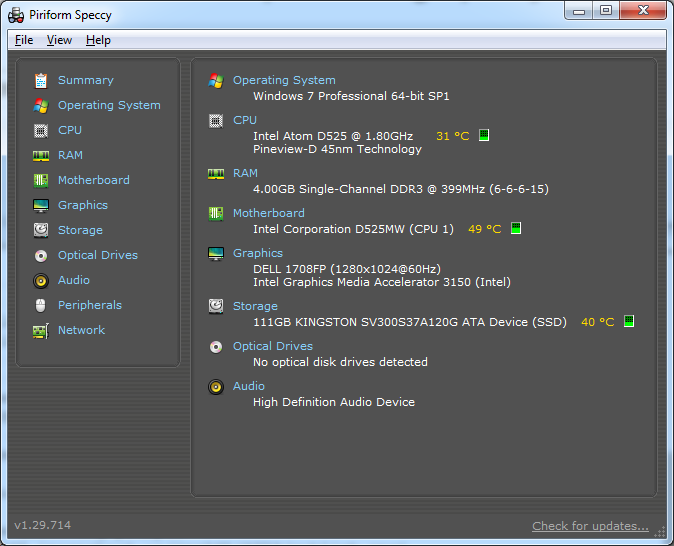
Task: Open the Summary sidebar clipboard icon
Action: [x=41, y=80]
